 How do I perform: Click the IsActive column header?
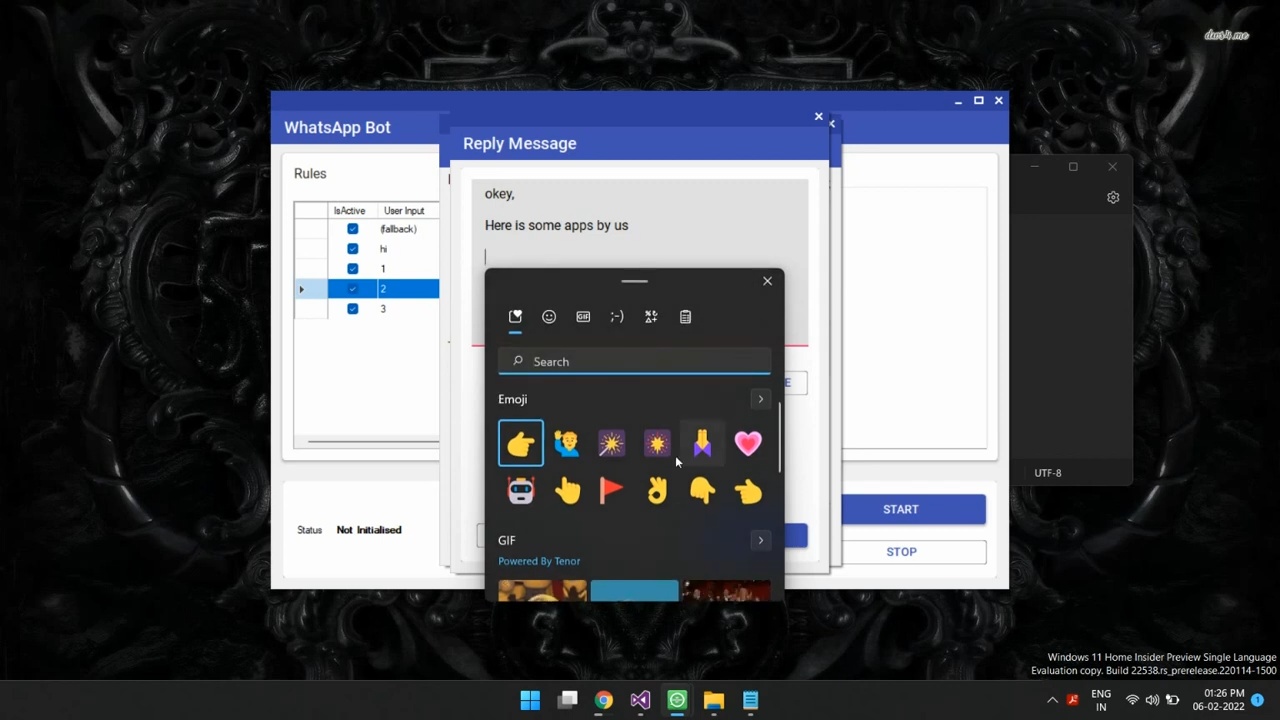click(x=351, y=210)
